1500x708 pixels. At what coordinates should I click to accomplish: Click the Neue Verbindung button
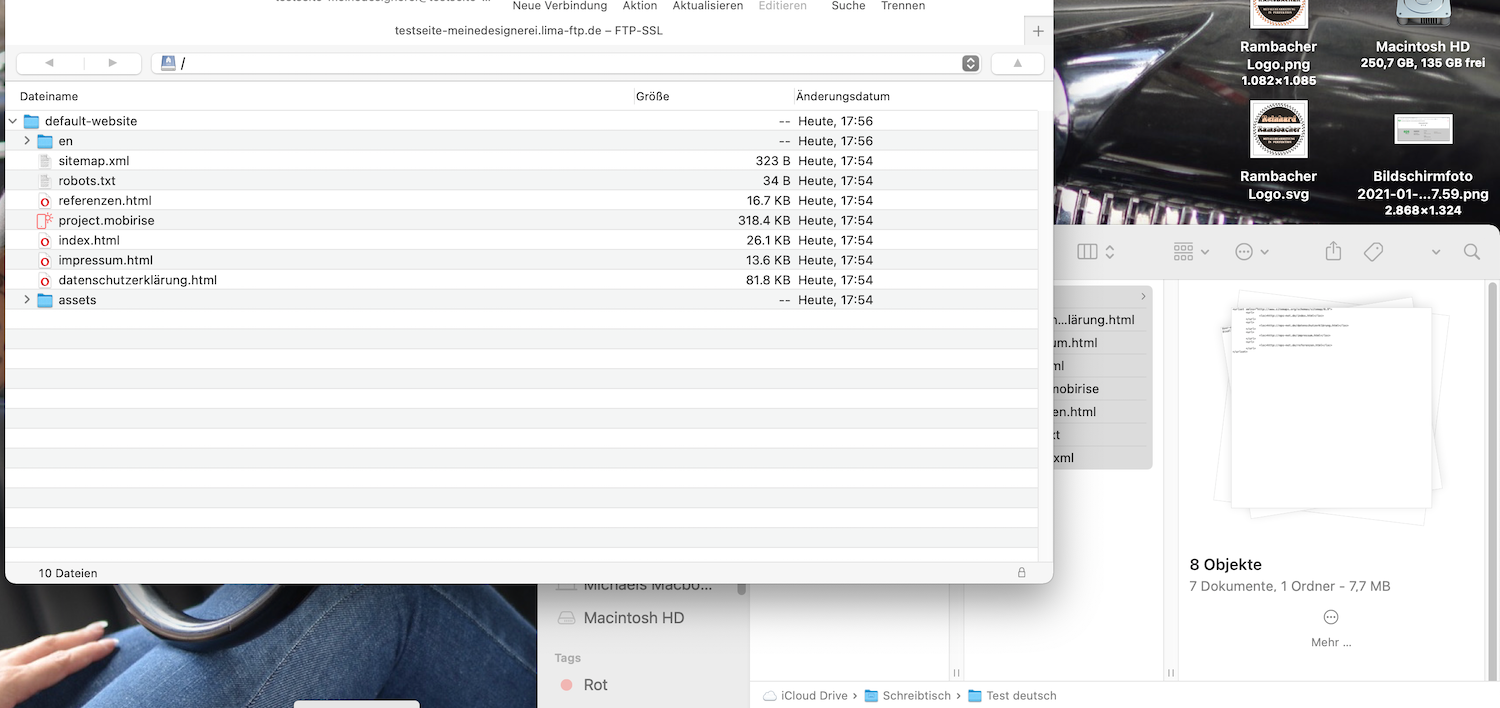tap(559, 6)
